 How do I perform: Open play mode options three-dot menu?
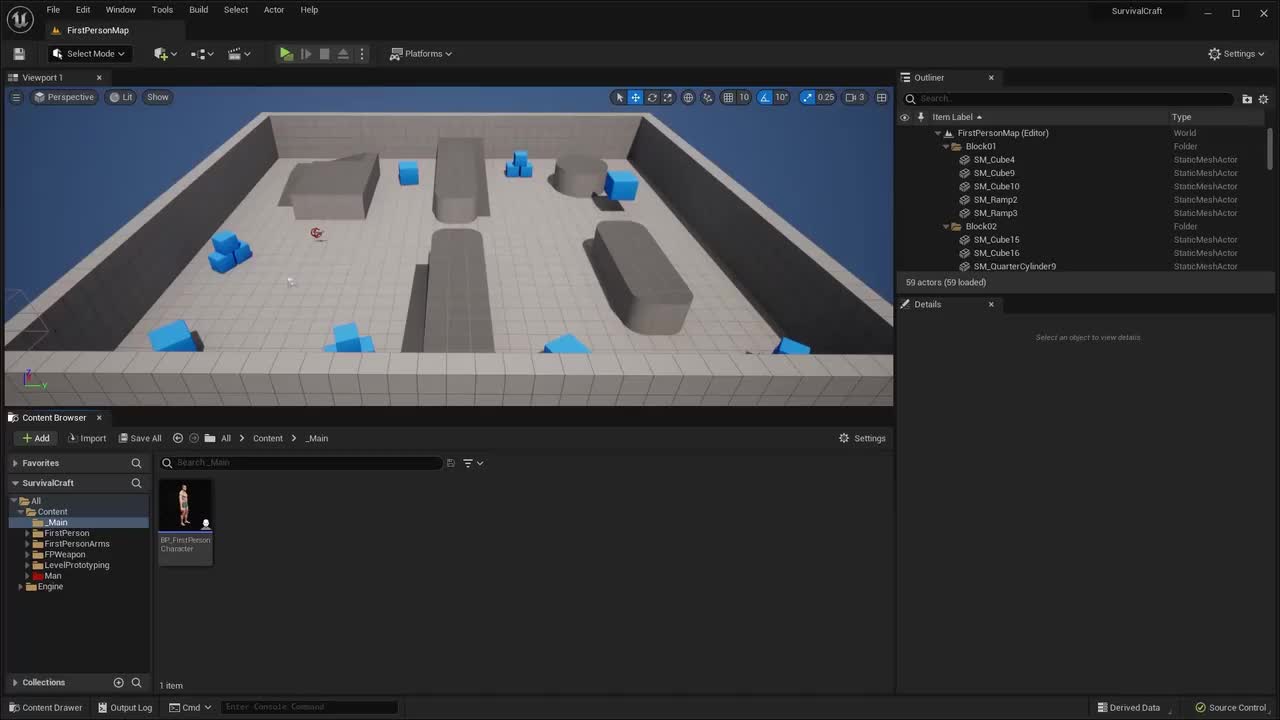[x=362, y=54]
